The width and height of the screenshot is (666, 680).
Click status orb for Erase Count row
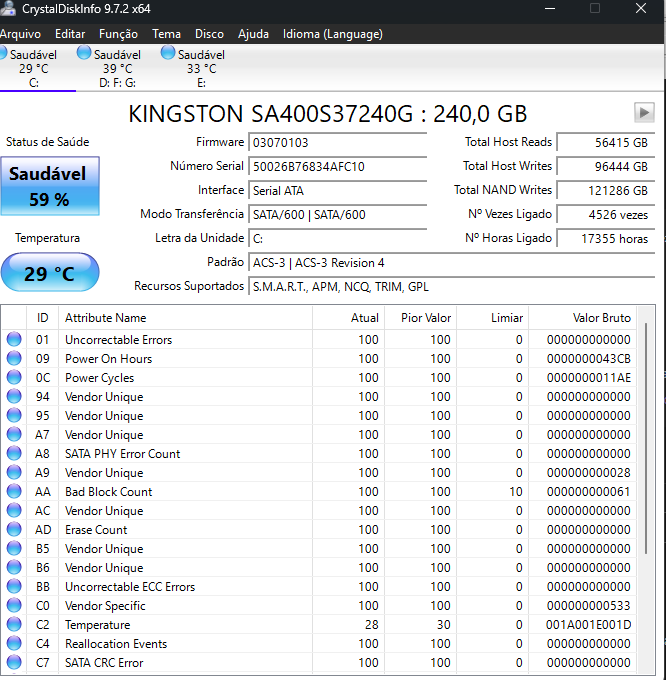[x=14, y=530]
